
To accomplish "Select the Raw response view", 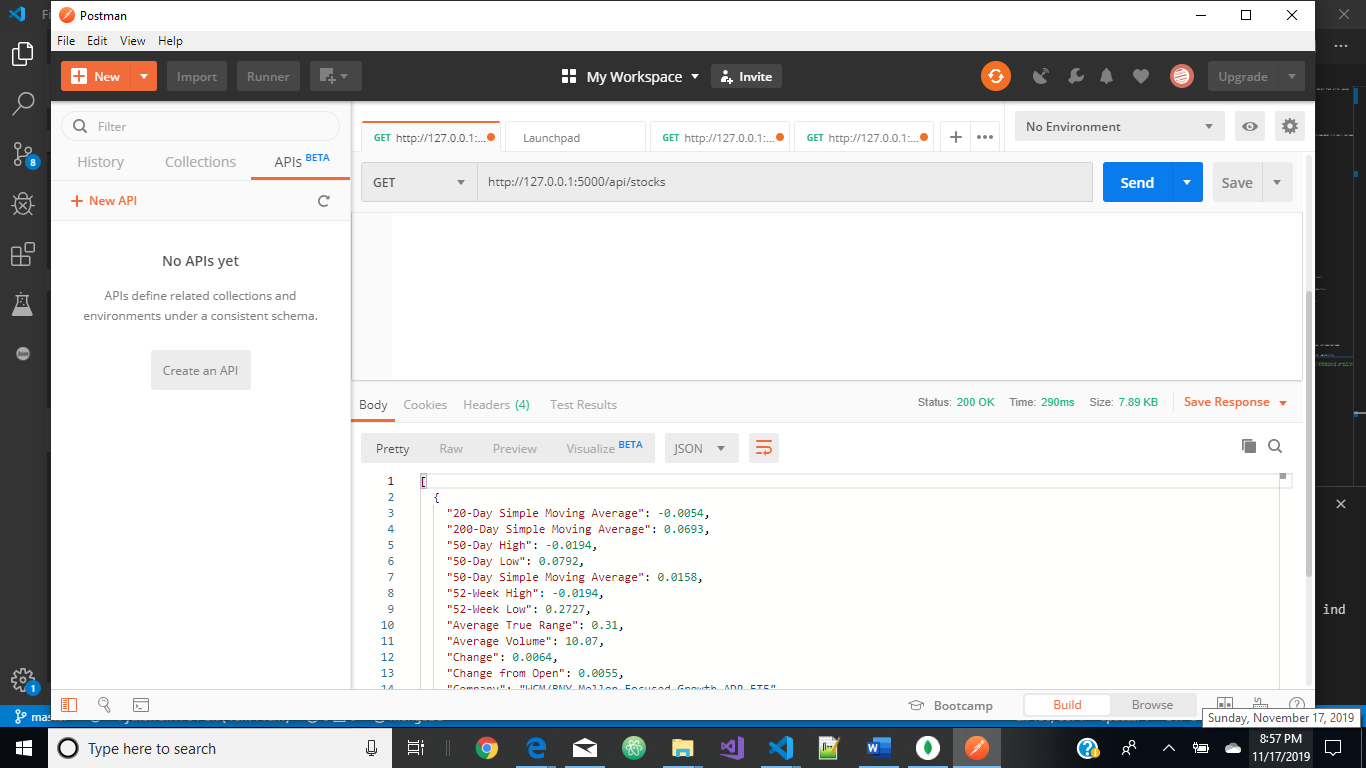I will point(451,448).
